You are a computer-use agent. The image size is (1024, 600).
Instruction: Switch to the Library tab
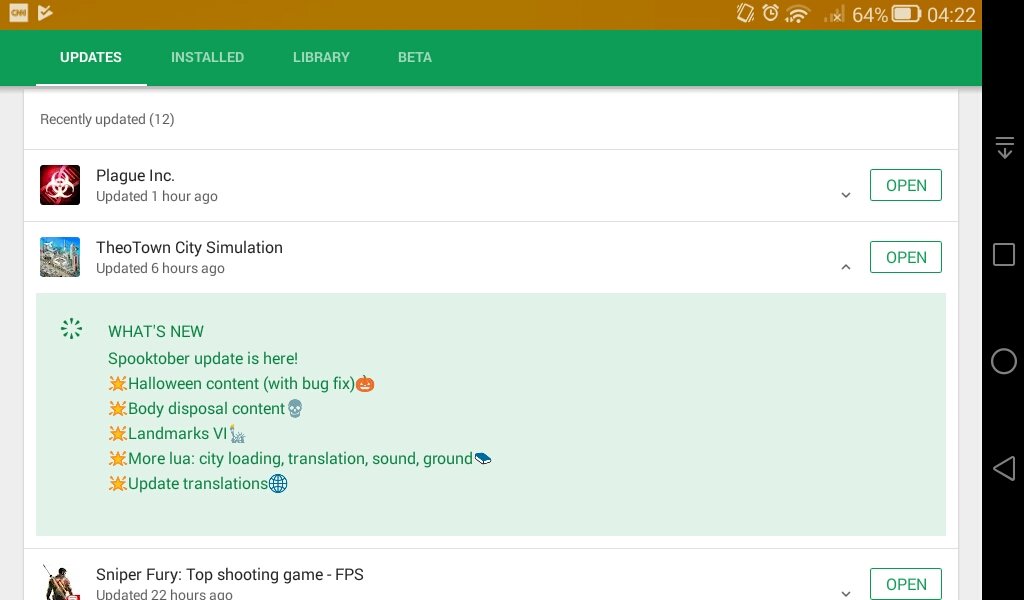pyautogui.click(x=321, y=57)
